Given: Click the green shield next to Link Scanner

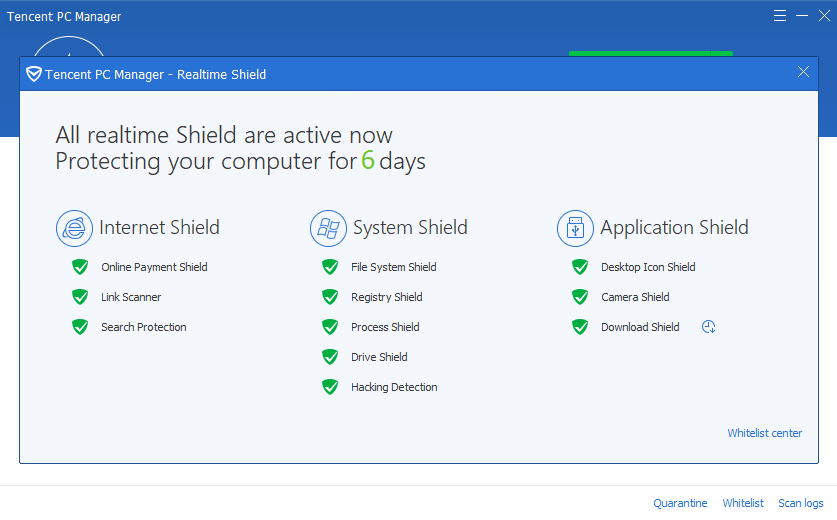Looking at the screenshot, I should (80, 297).
